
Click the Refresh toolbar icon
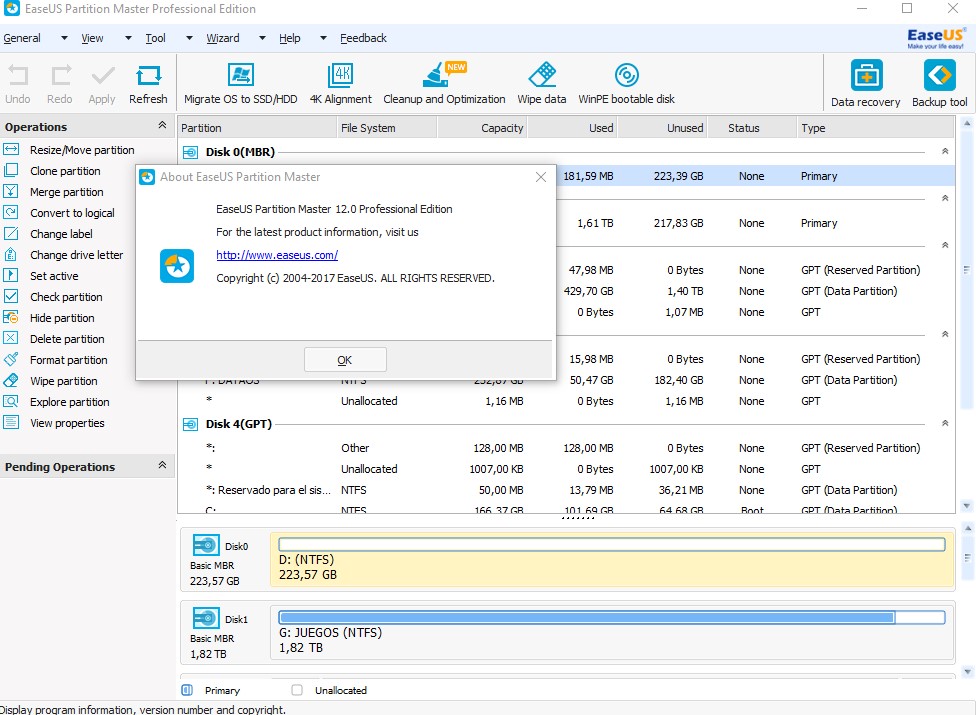coord(148,77)
